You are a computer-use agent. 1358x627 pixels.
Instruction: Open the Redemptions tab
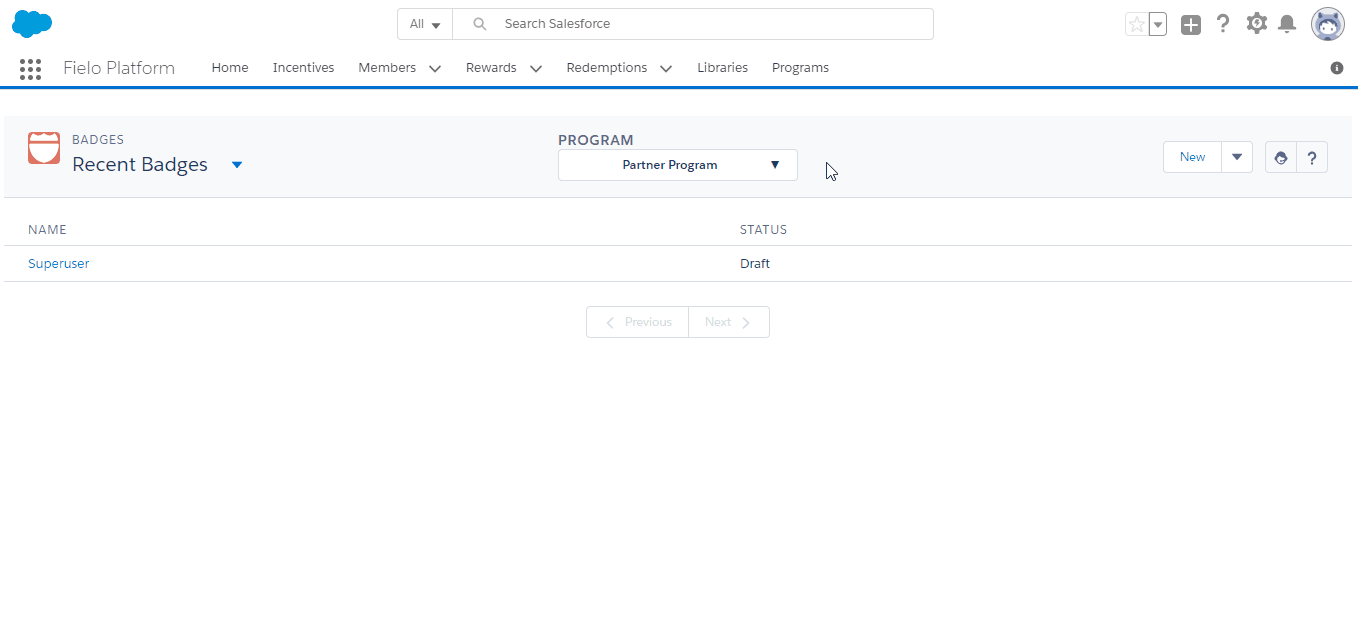(x=607, y=68)
